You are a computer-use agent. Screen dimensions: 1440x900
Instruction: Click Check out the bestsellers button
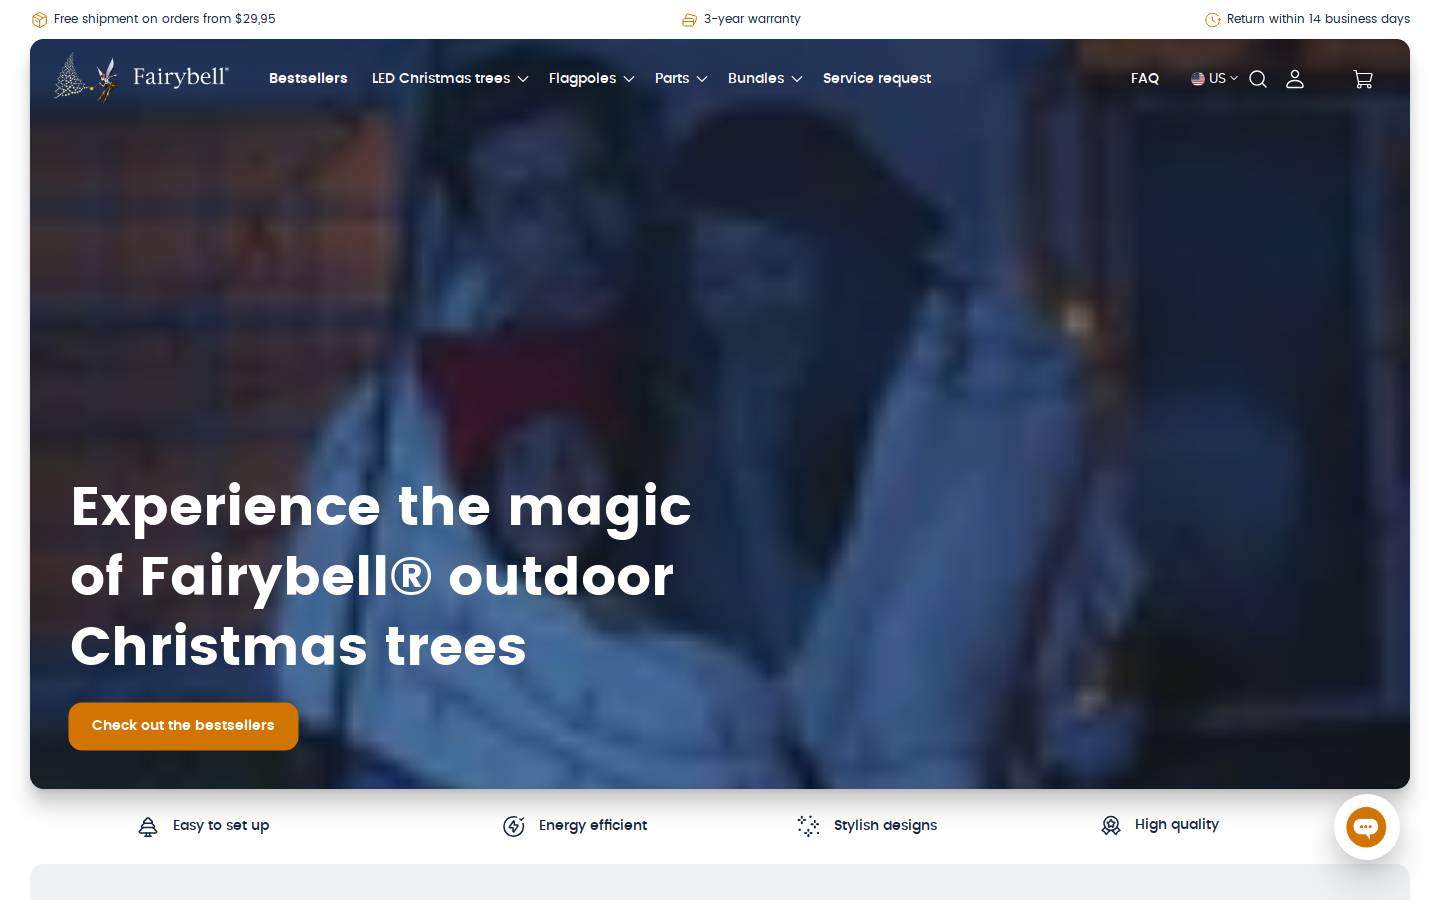click(x=183, y=726)
